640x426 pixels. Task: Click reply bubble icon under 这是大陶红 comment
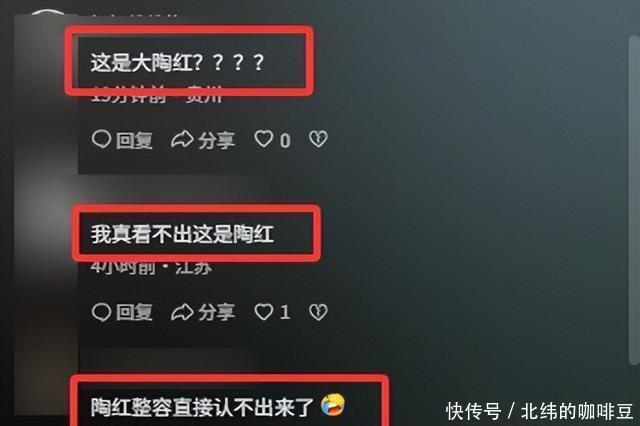pyautogui.click(x=101, y=139)
